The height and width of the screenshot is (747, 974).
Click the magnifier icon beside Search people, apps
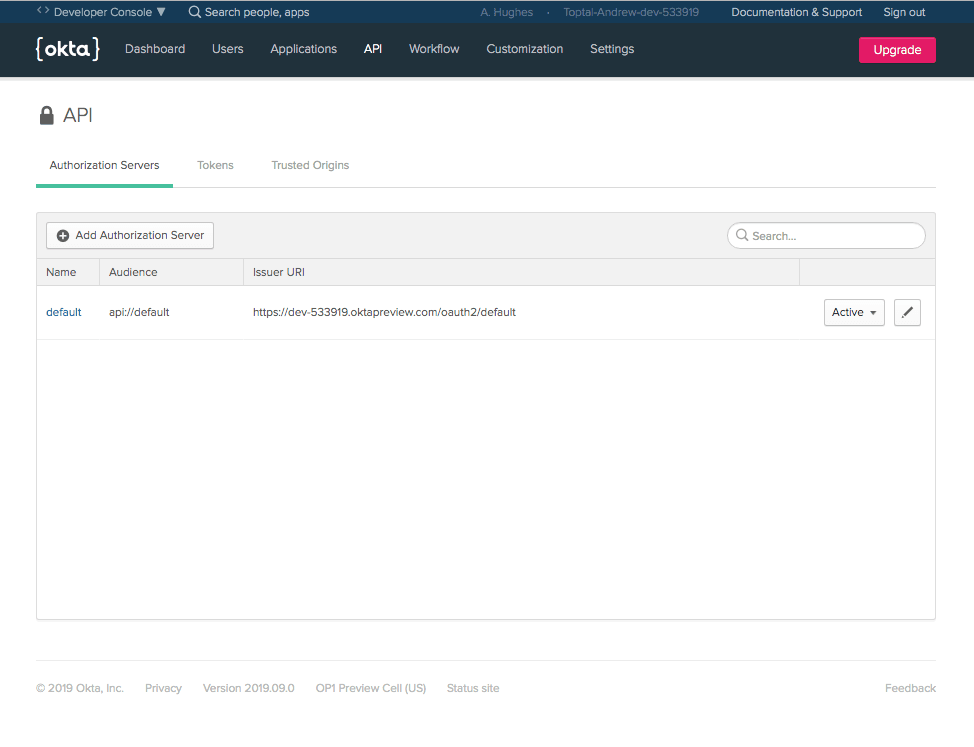point(194,12)
